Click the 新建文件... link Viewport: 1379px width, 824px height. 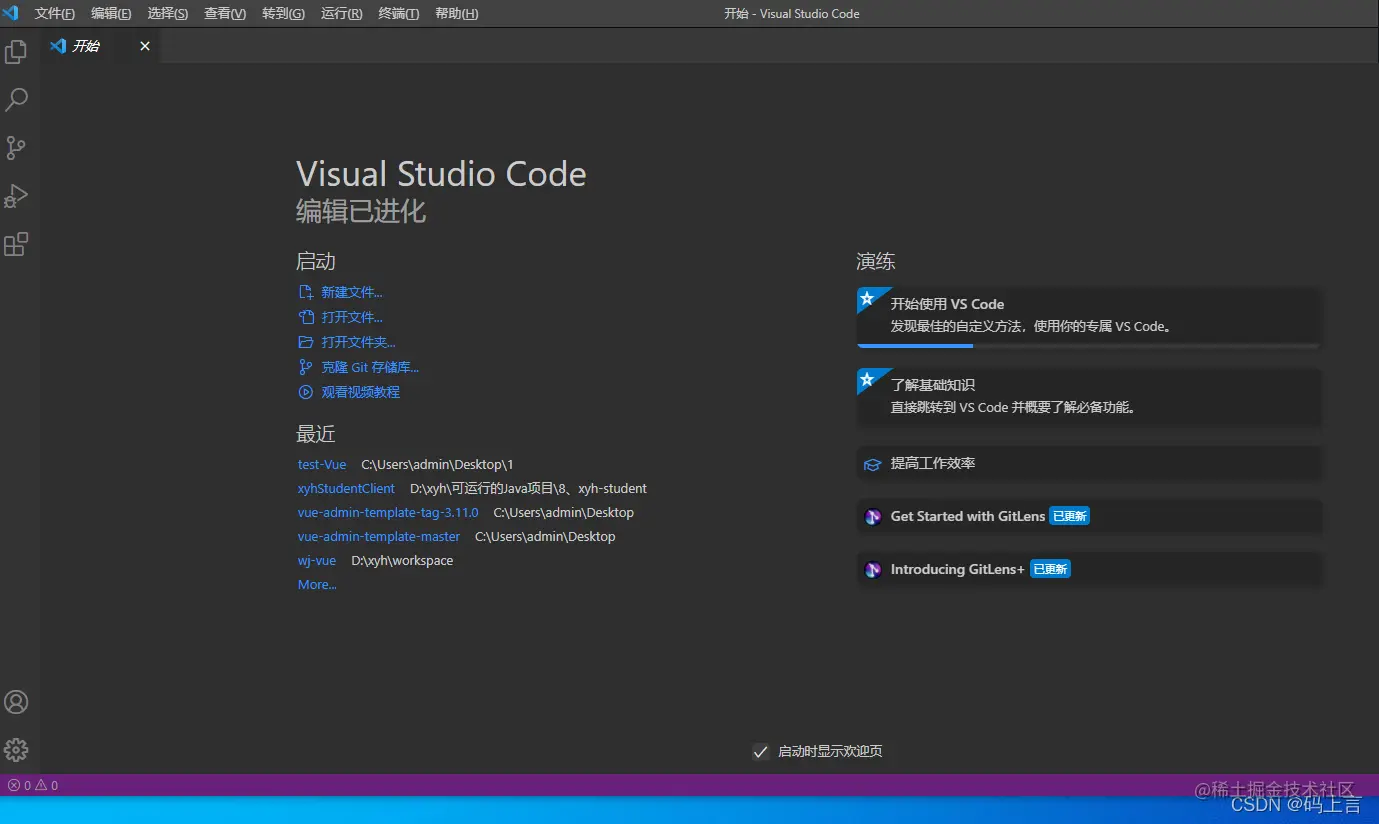coord(352,292)
